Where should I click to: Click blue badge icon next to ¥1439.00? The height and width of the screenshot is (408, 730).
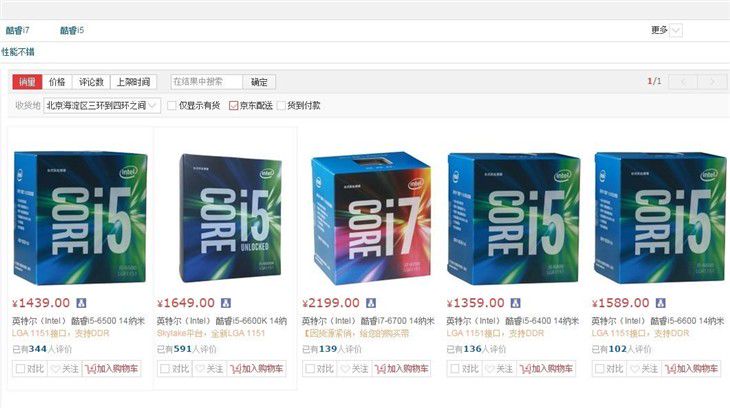point(81,303)
